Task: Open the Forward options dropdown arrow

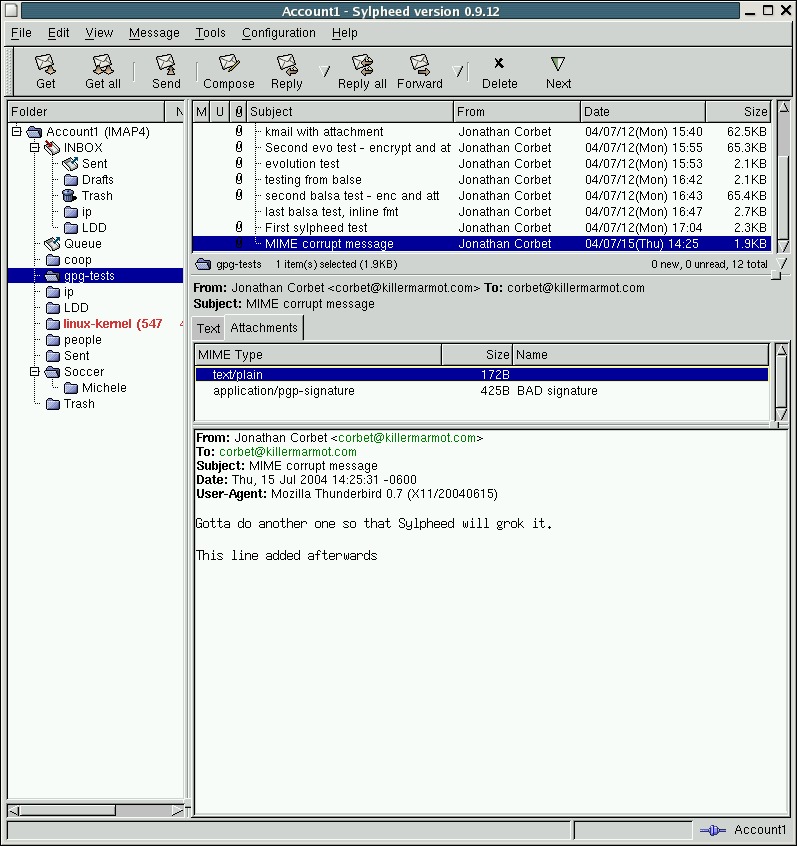Action: coord(458,71)
